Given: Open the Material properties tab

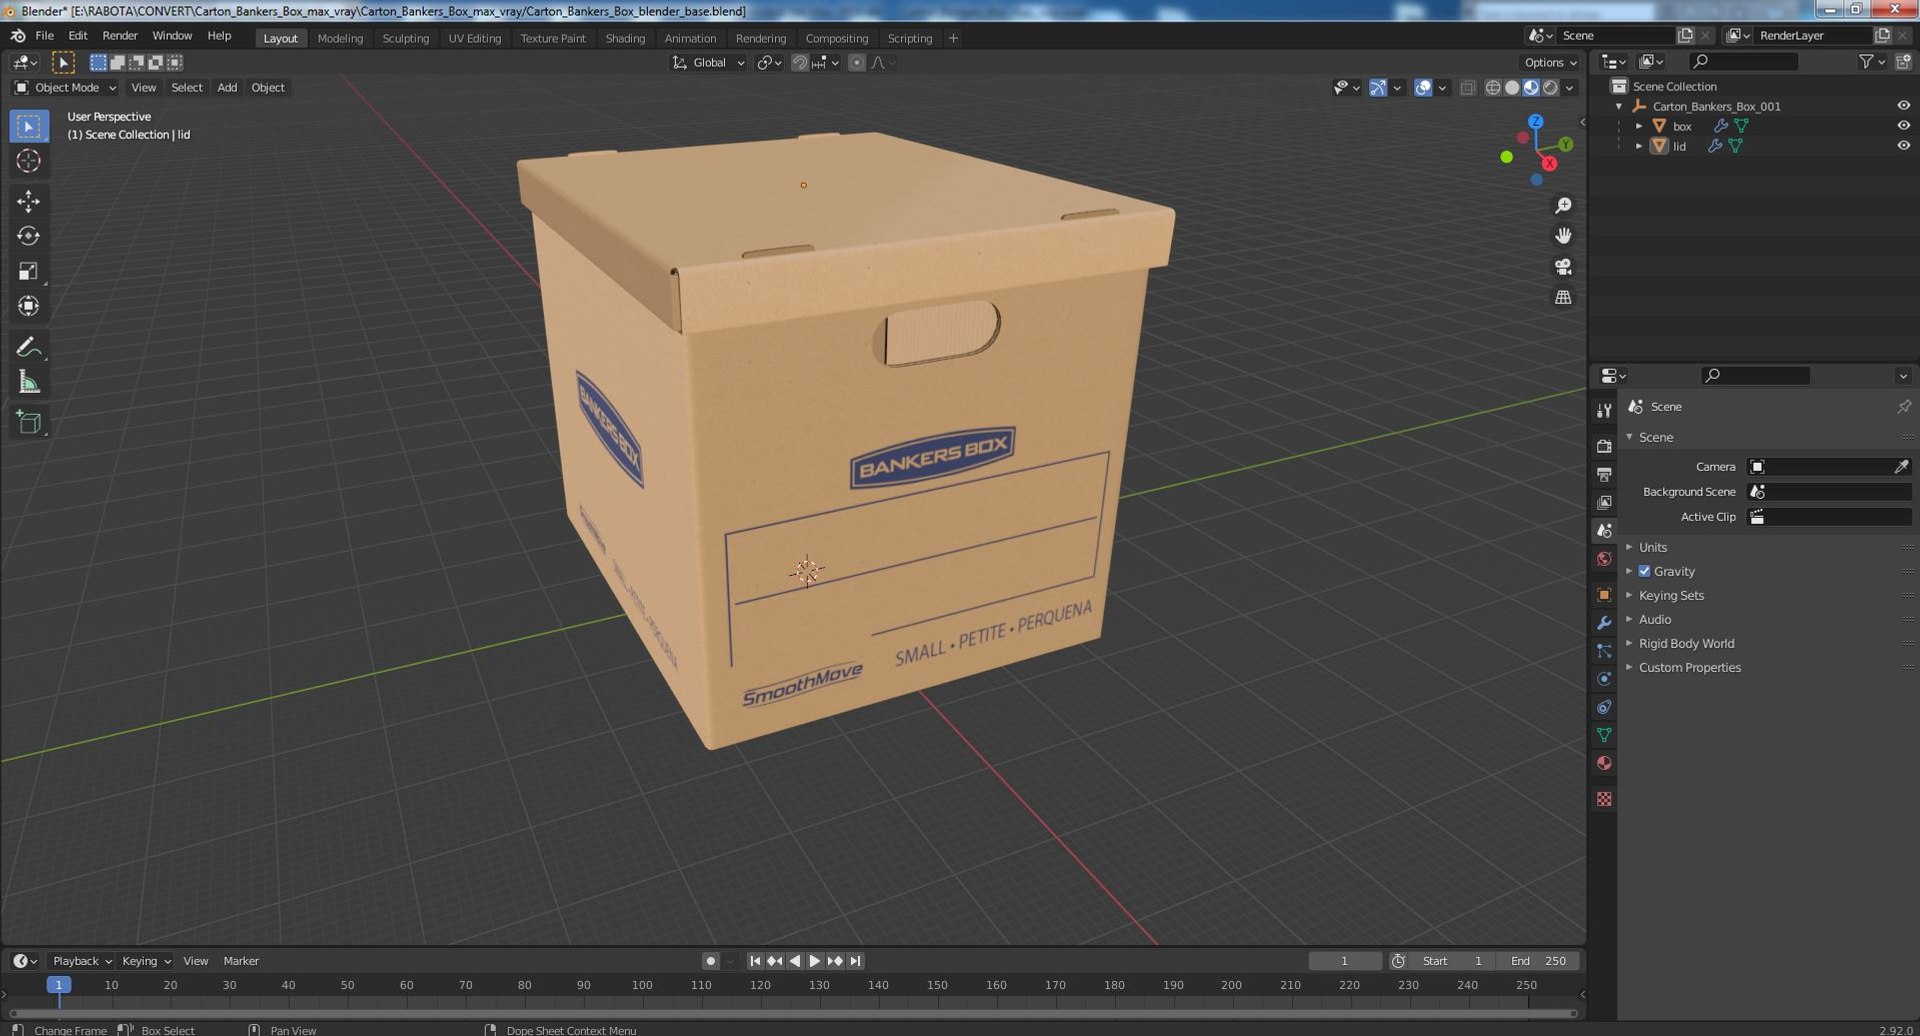Looking at the screenshot, I should point(1604,763).
